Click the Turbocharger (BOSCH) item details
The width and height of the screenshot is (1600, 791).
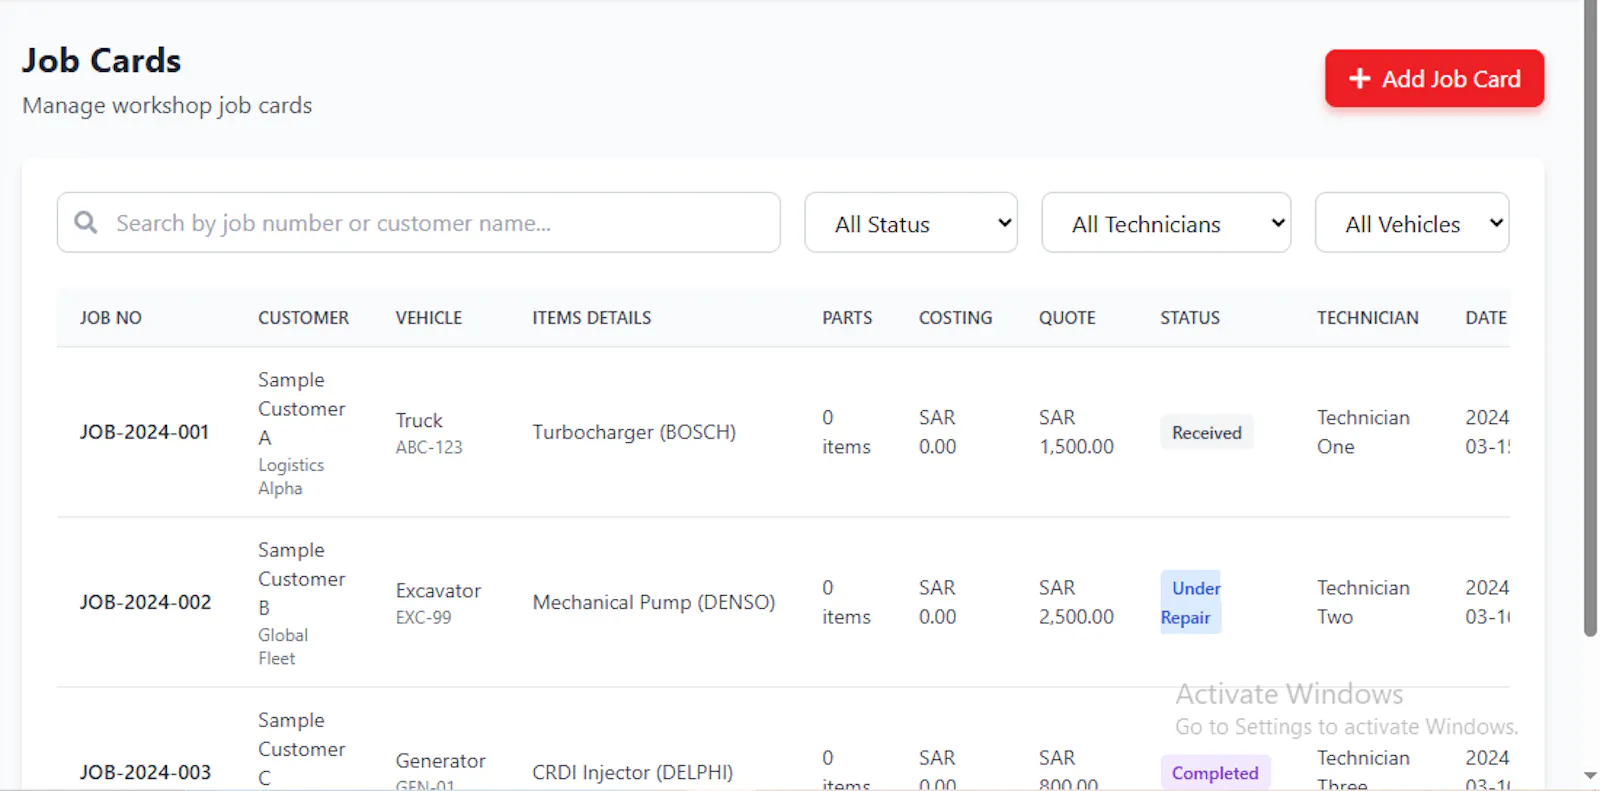coord(634,432)
